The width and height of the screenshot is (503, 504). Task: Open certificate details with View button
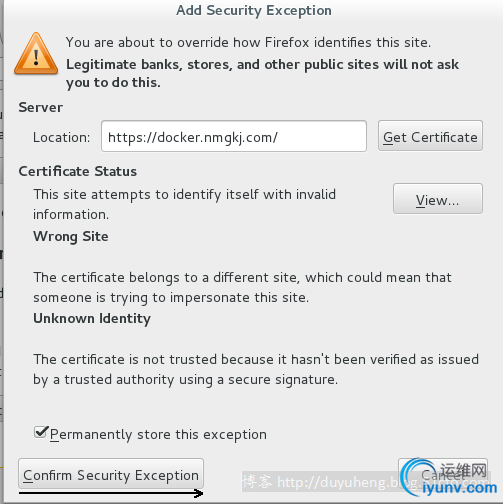pyautogui.click(x=438, y=199)
